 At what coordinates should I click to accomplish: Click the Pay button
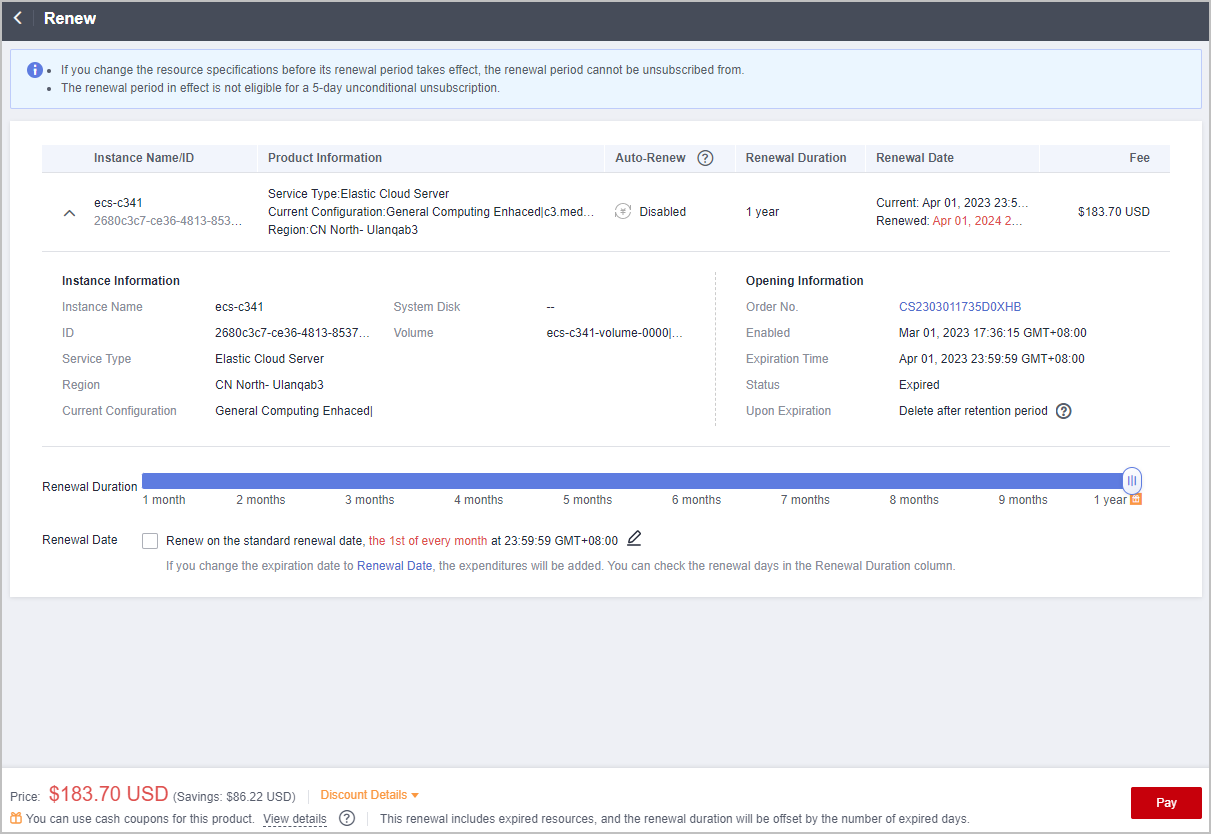click(1165, 802)
